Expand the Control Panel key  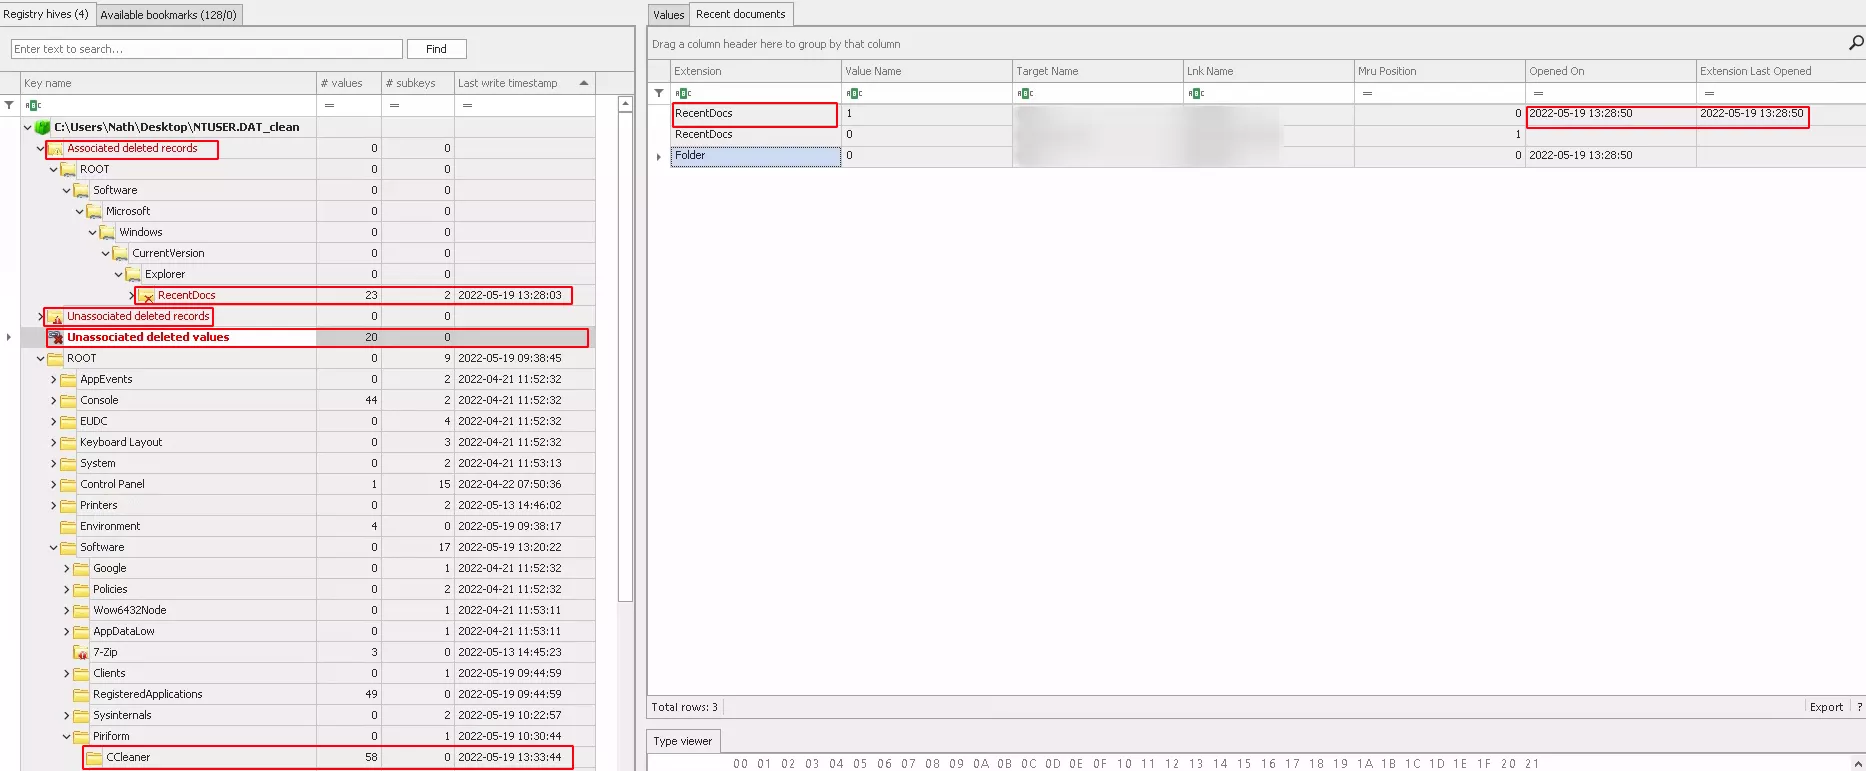pyautogui.click(x=54, y=485)
